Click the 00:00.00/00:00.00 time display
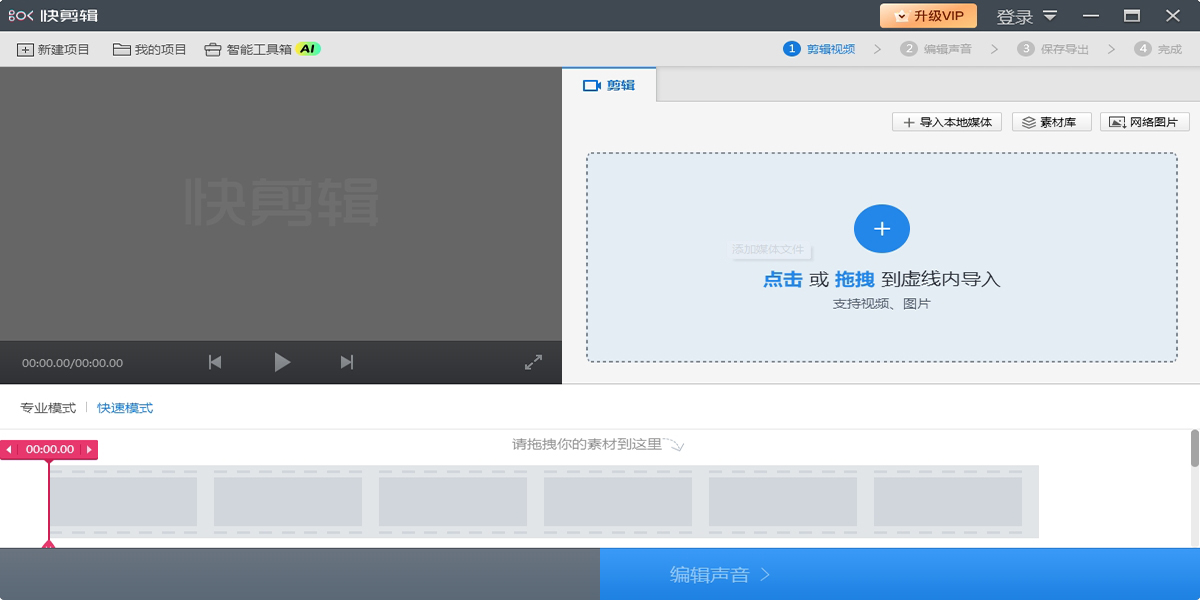Image resolution: width=1200 pixels, height=600 pixels. click(x=73, y=363)
